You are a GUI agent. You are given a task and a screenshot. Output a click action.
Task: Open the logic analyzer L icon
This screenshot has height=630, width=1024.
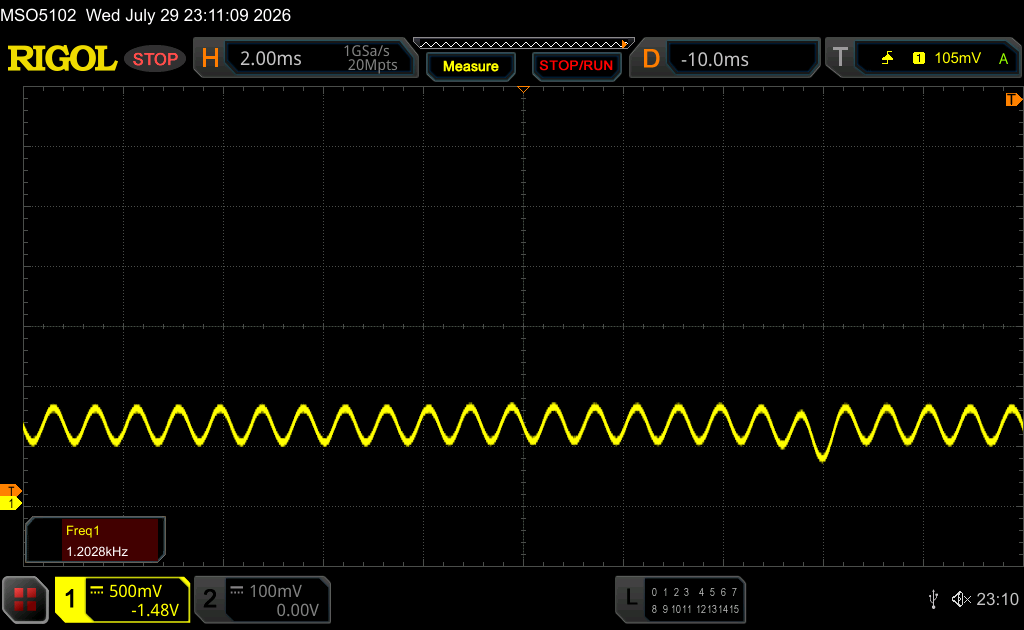point(631,597)
